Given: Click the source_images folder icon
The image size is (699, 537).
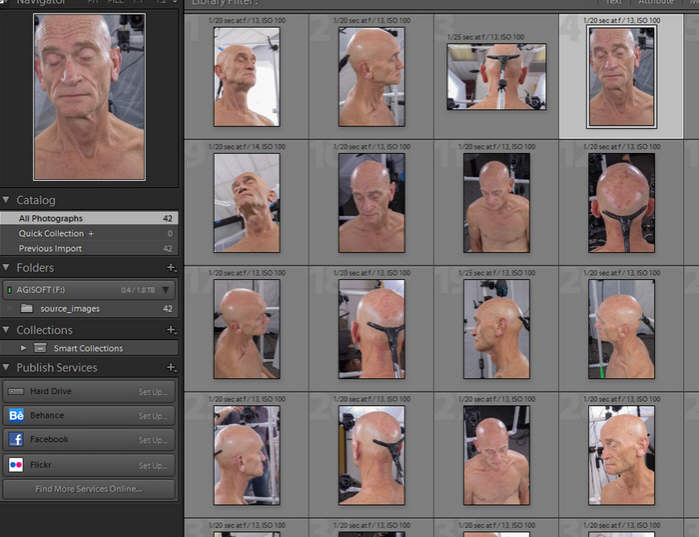Looking at the screenshot, I should coord(27,308).
